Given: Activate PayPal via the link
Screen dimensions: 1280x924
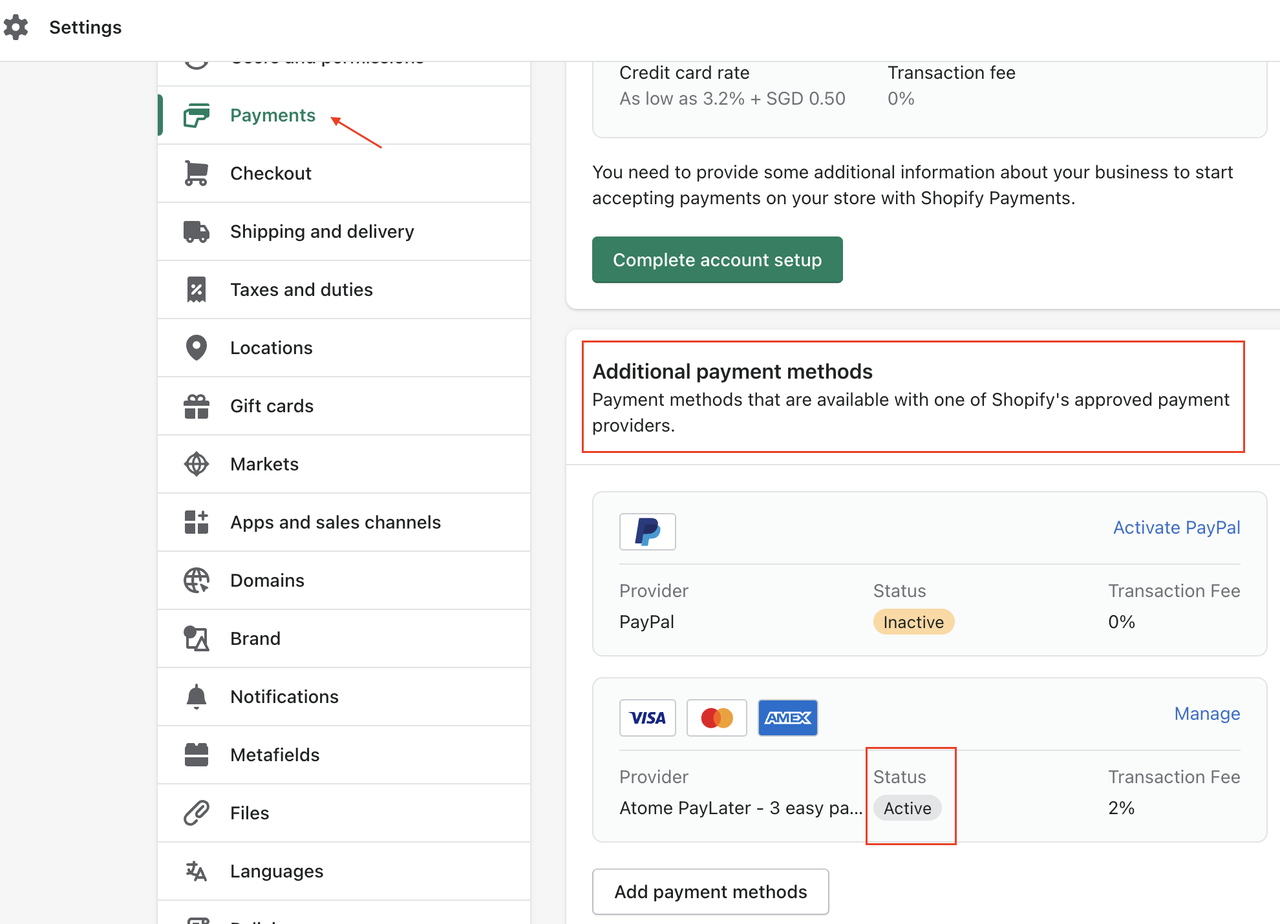Looking at the screenshot, I should (1176, 527).
